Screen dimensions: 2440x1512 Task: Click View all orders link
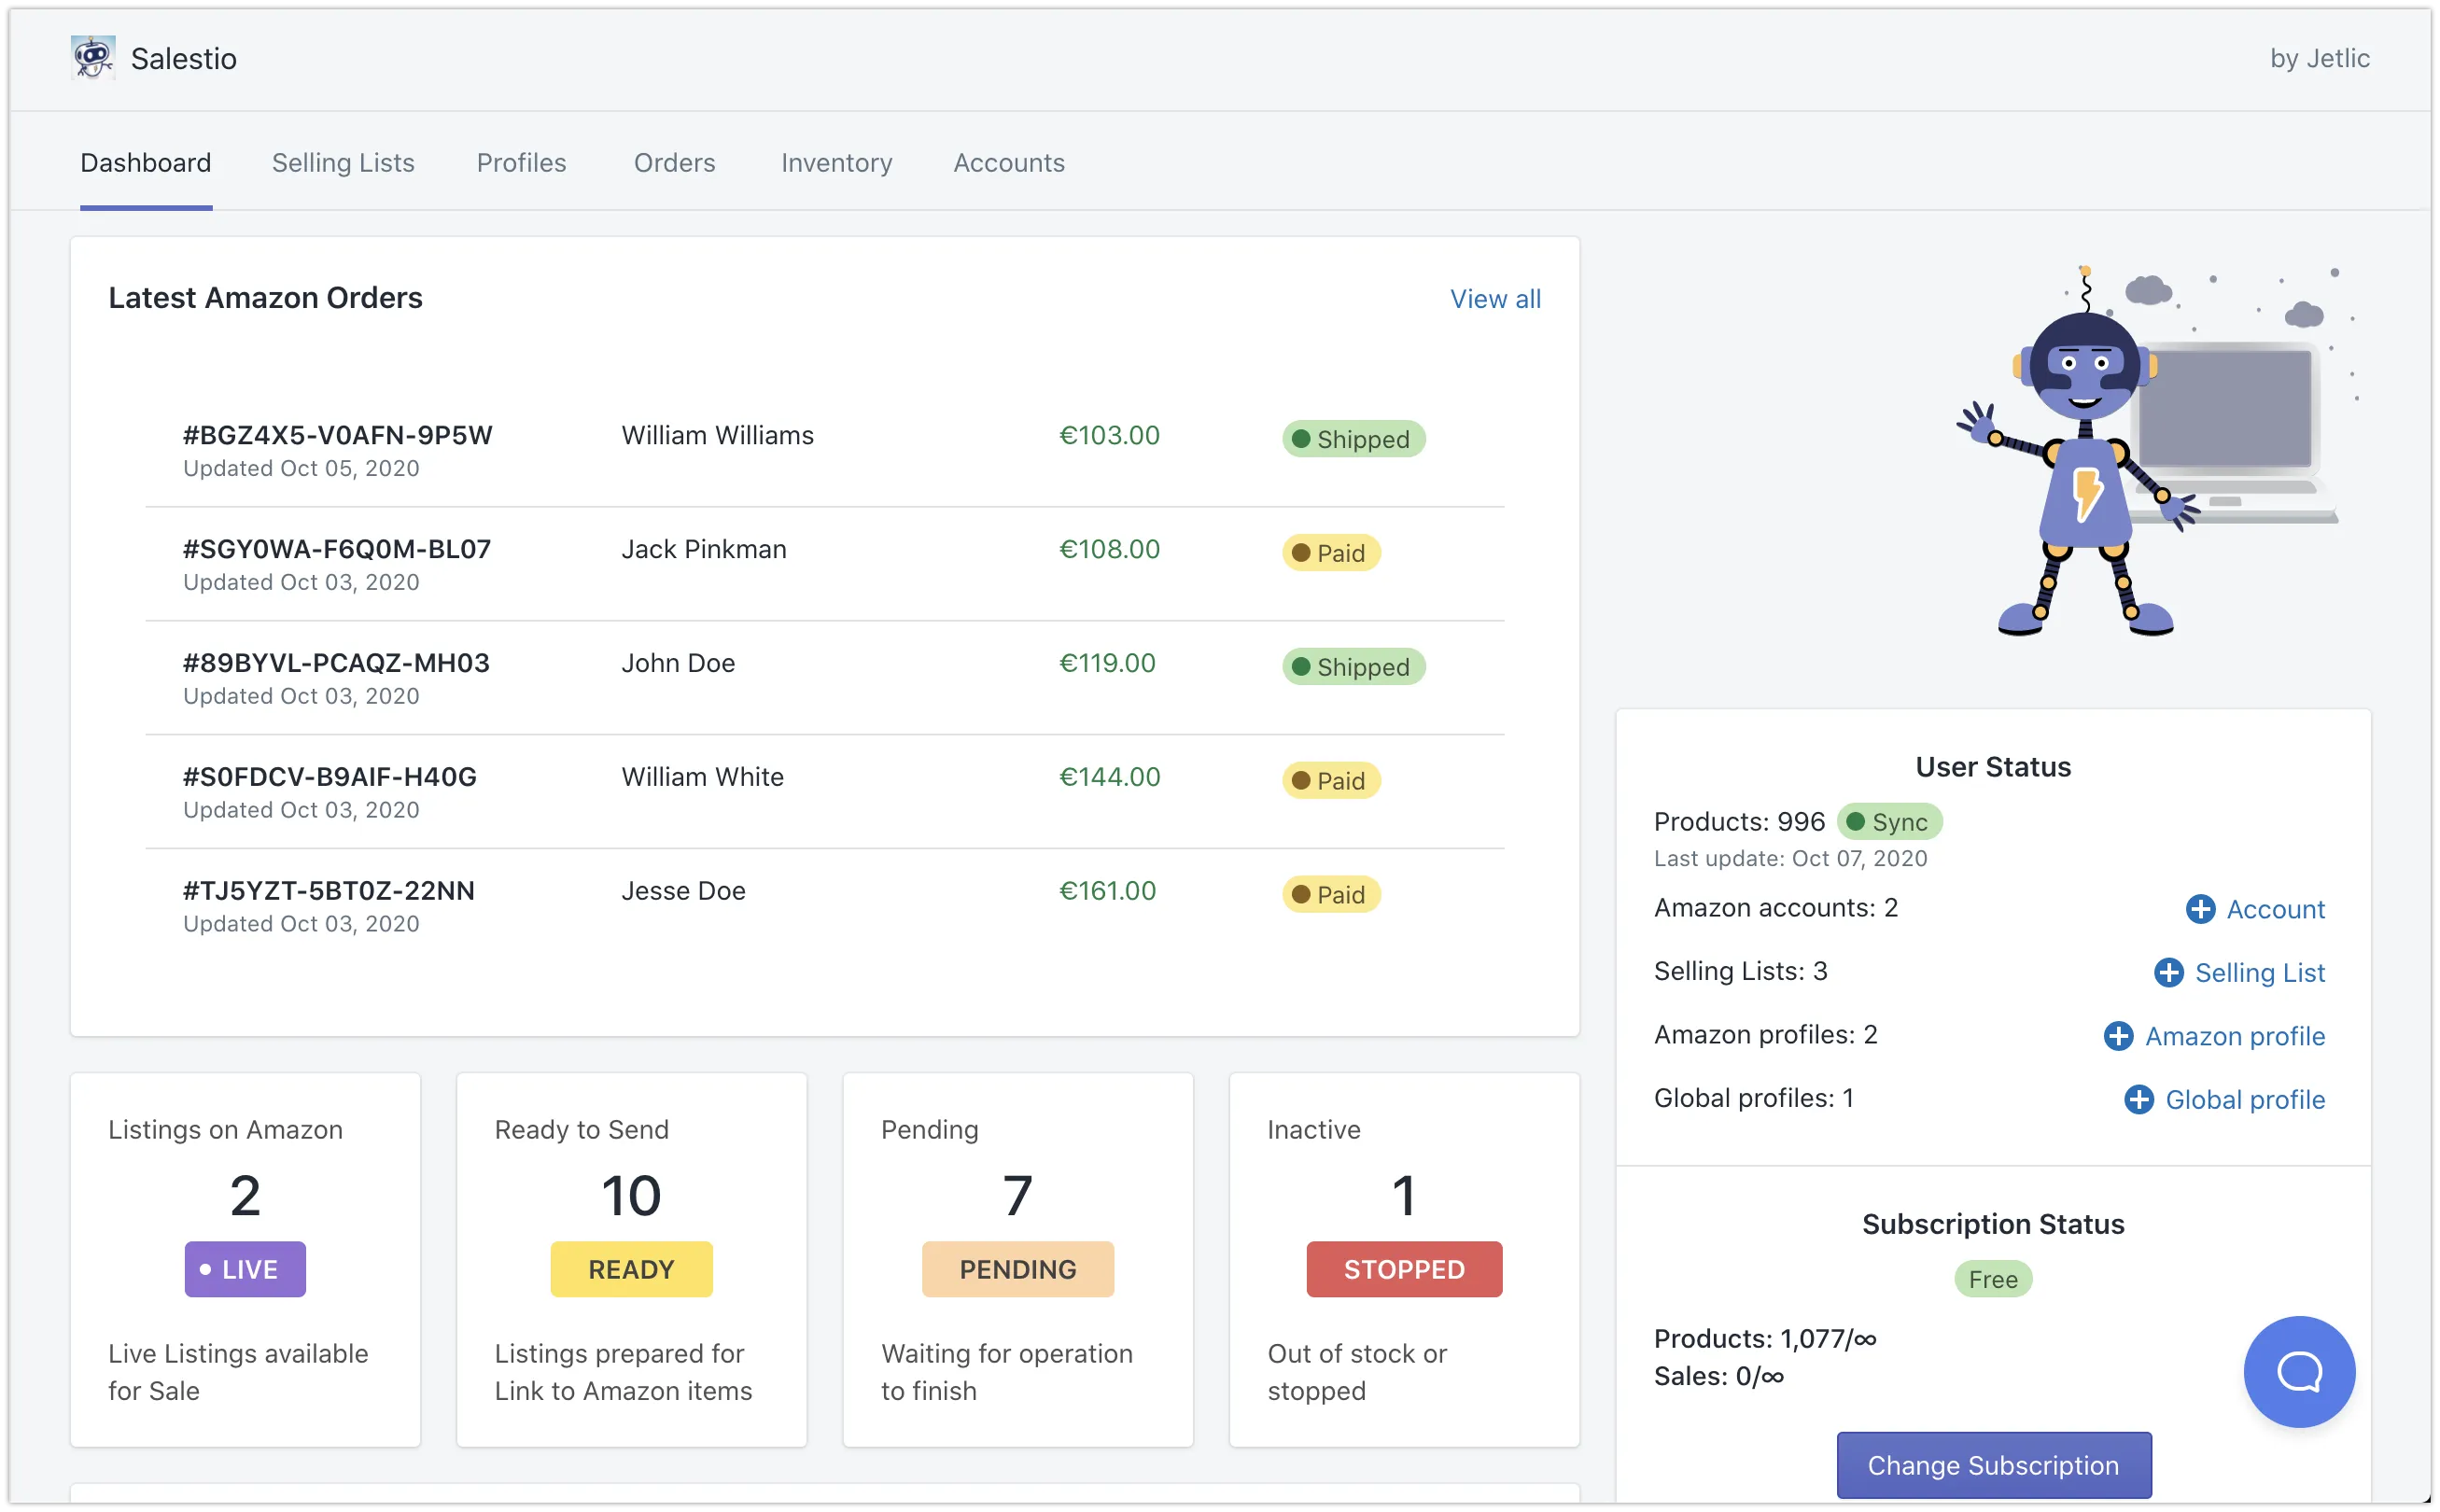pos(1494,299)
